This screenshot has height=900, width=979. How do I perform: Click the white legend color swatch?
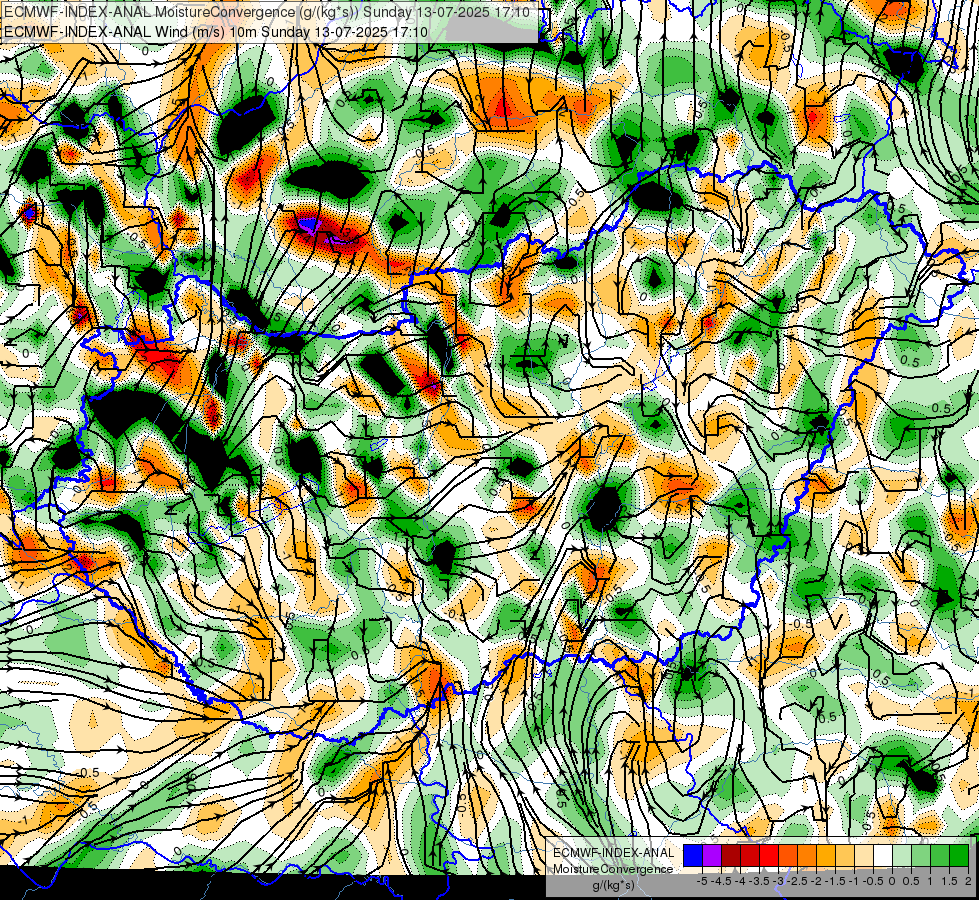883,856
